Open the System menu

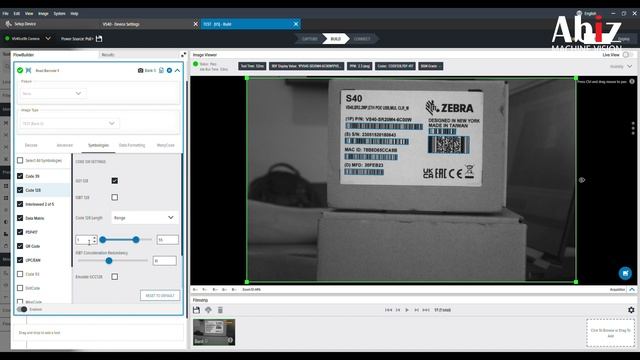click(60, 13)
